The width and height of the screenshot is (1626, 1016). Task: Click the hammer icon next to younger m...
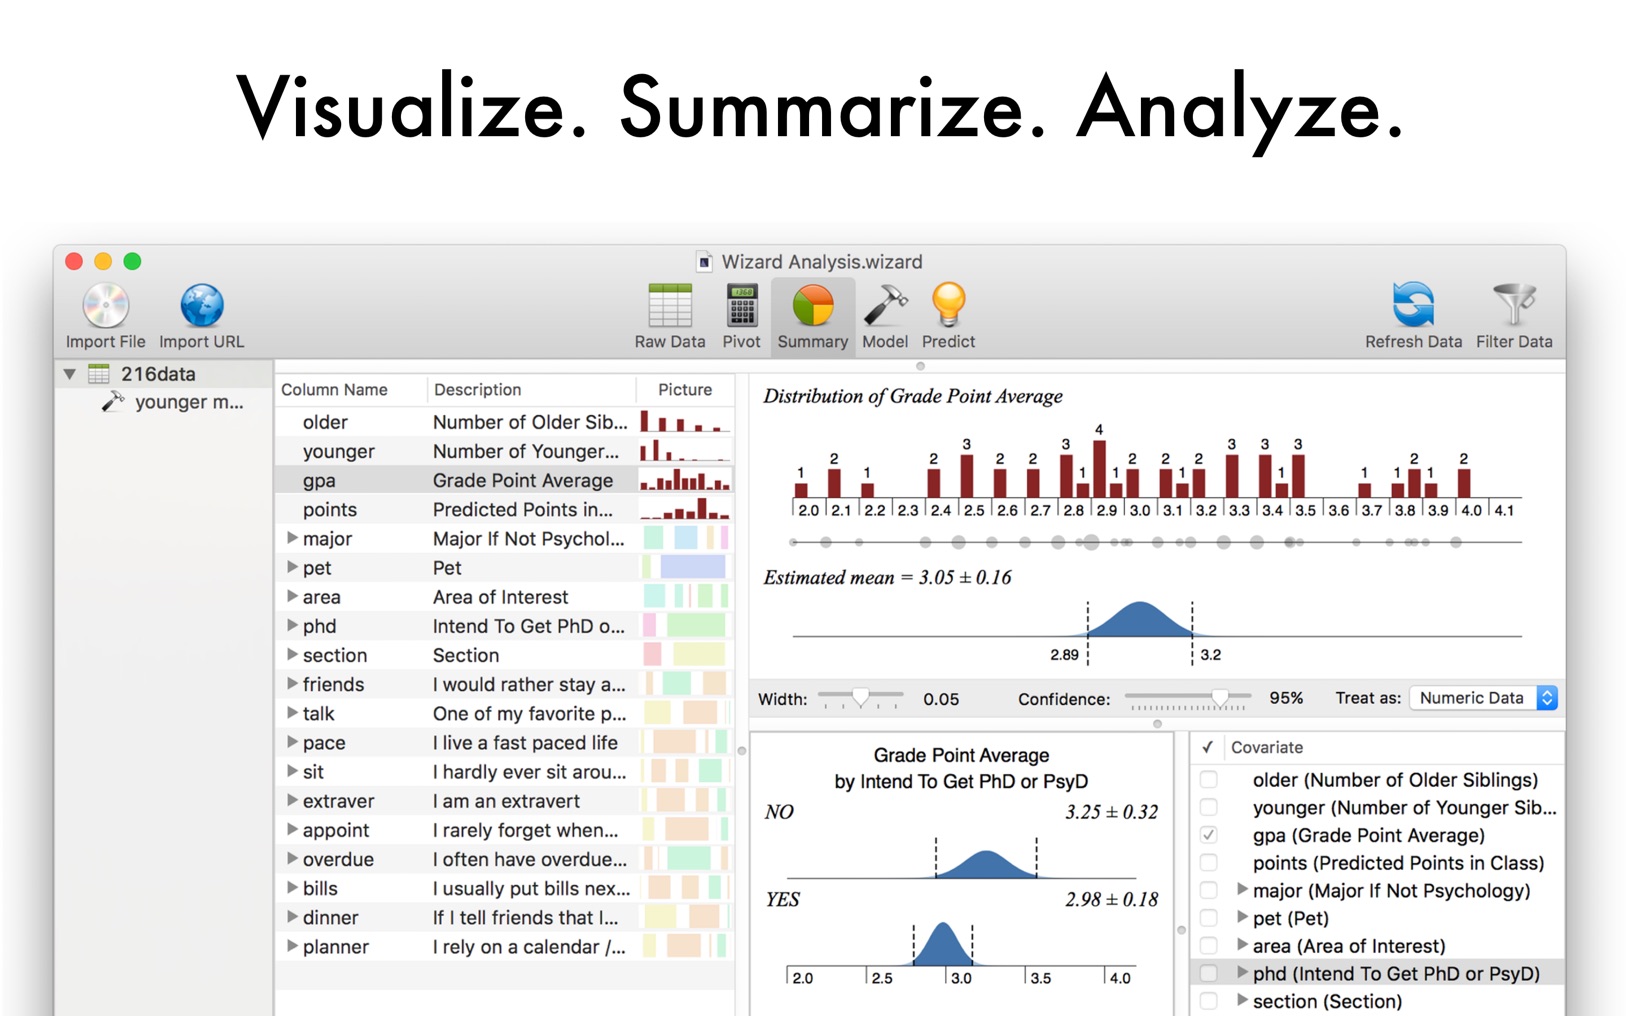113,402
